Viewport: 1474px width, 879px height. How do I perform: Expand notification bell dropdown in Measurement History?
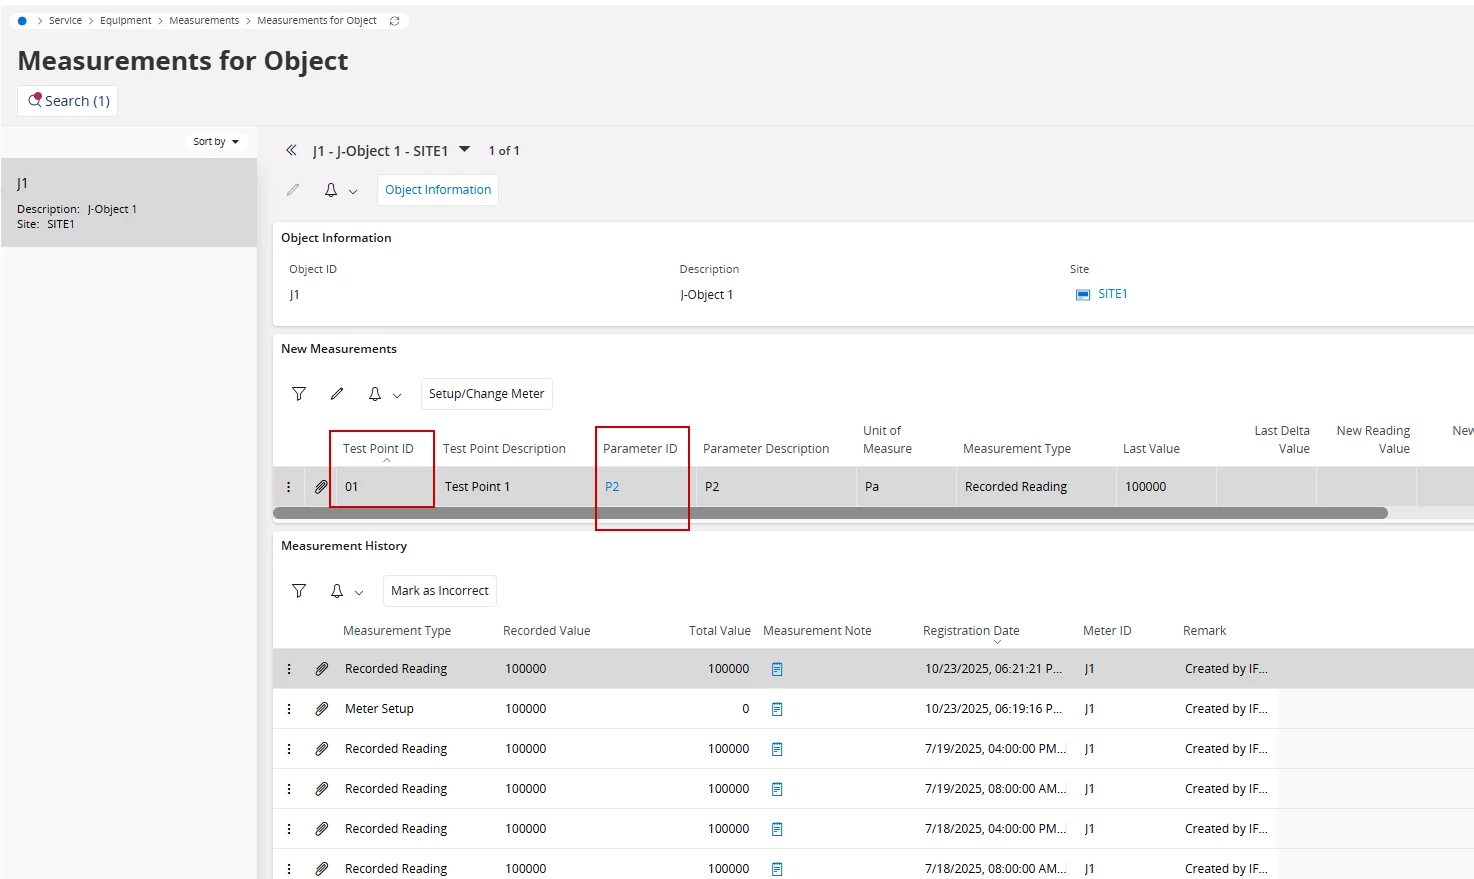click(x=359, y=592)
